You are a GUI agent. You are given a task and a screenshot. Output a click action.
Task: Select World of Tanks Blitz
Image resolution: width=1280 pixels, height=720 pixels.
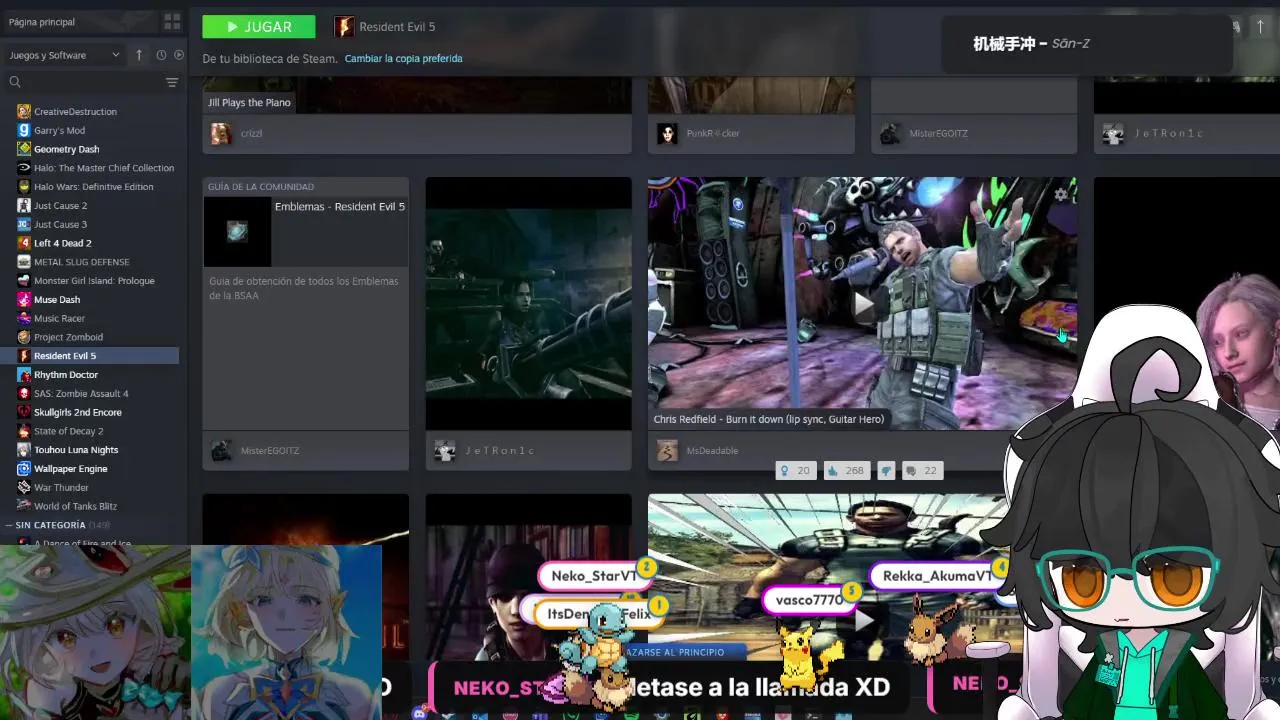click(x=75, y=506)
